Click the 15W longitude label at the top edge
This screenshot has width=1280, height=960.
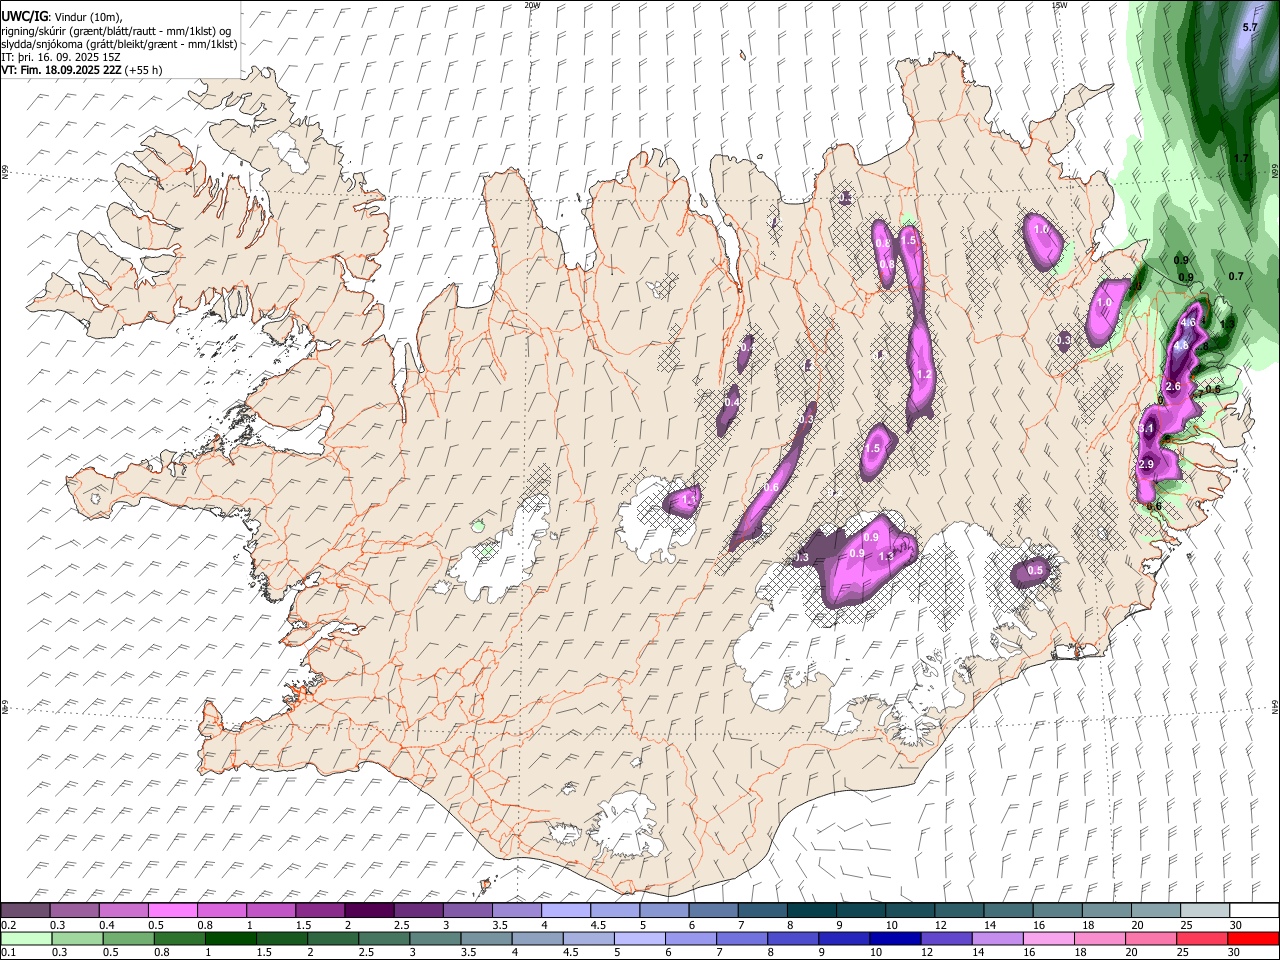tap(1059, 5)
